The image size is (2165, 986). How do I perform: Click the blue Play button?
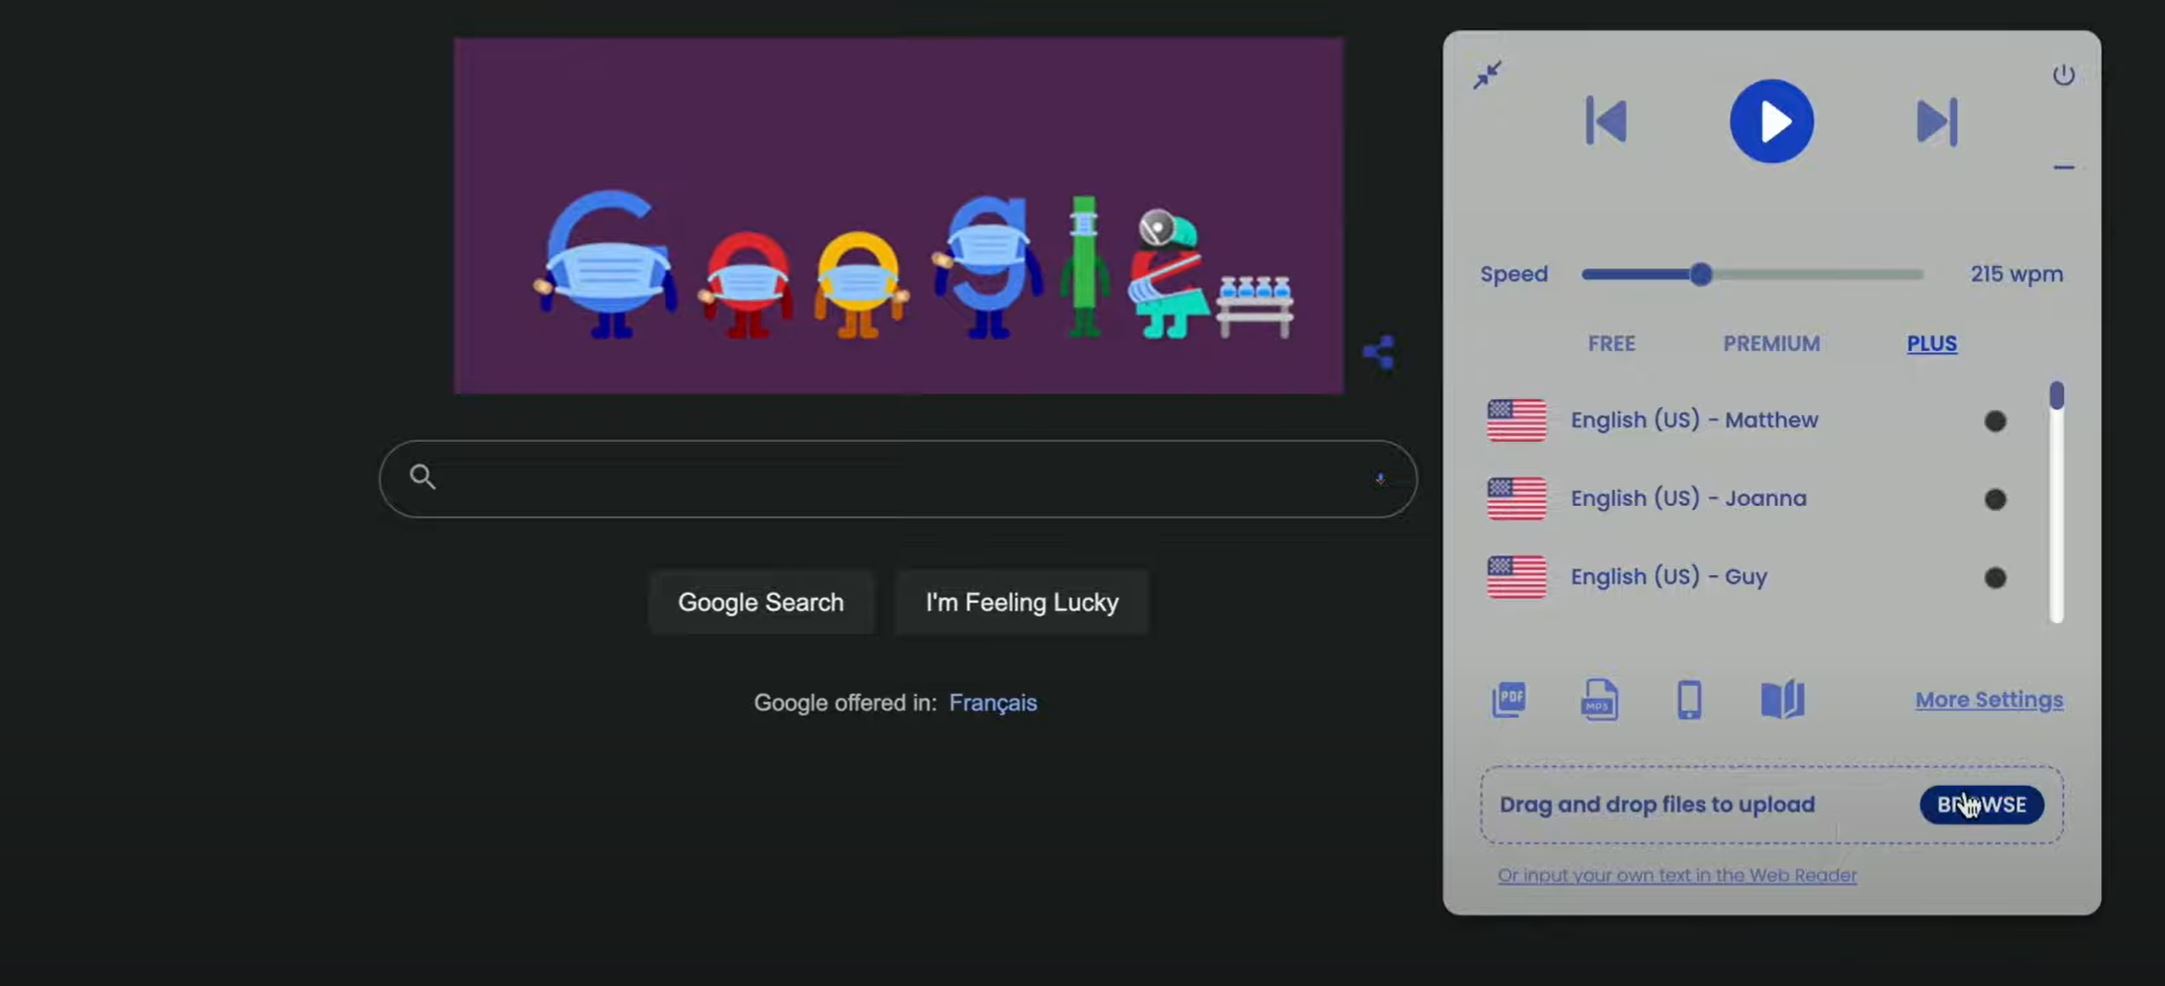click(1771, 122)
